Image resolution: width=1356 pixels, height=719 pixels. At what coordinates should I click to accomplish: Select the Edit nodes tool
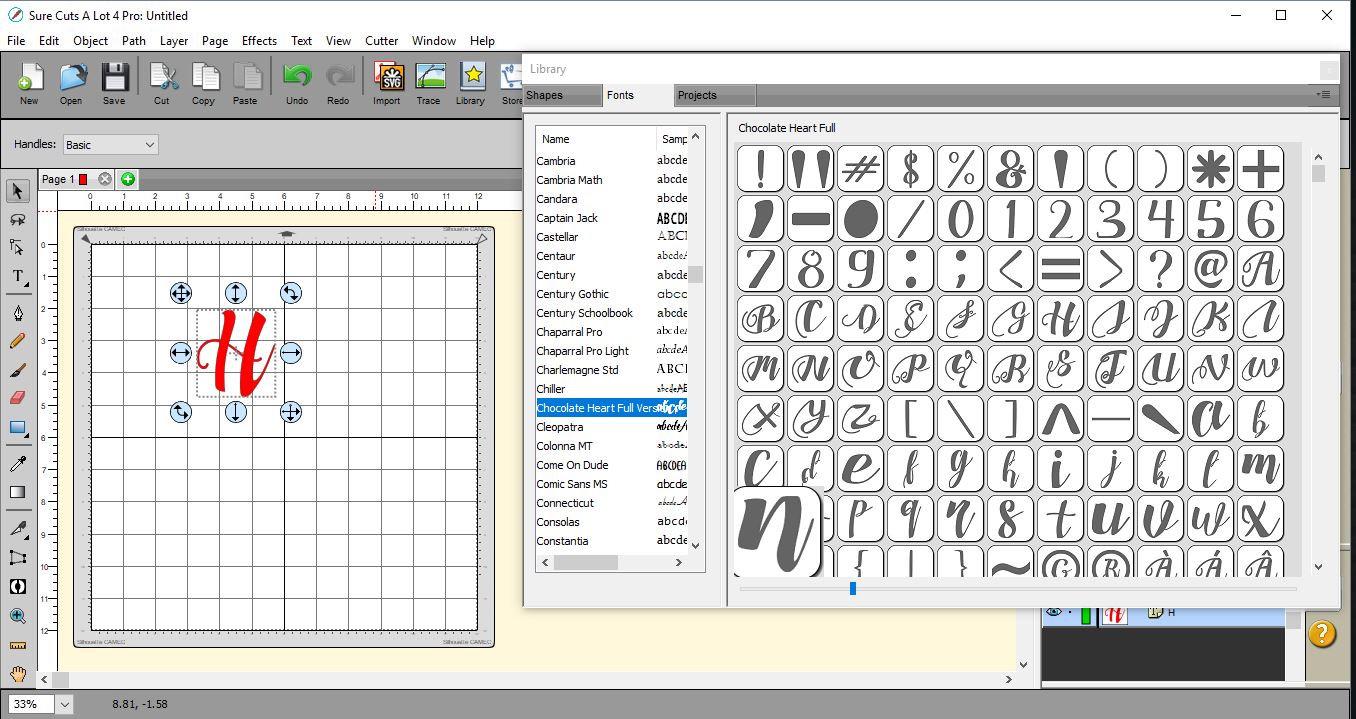(x=17, y=247)
